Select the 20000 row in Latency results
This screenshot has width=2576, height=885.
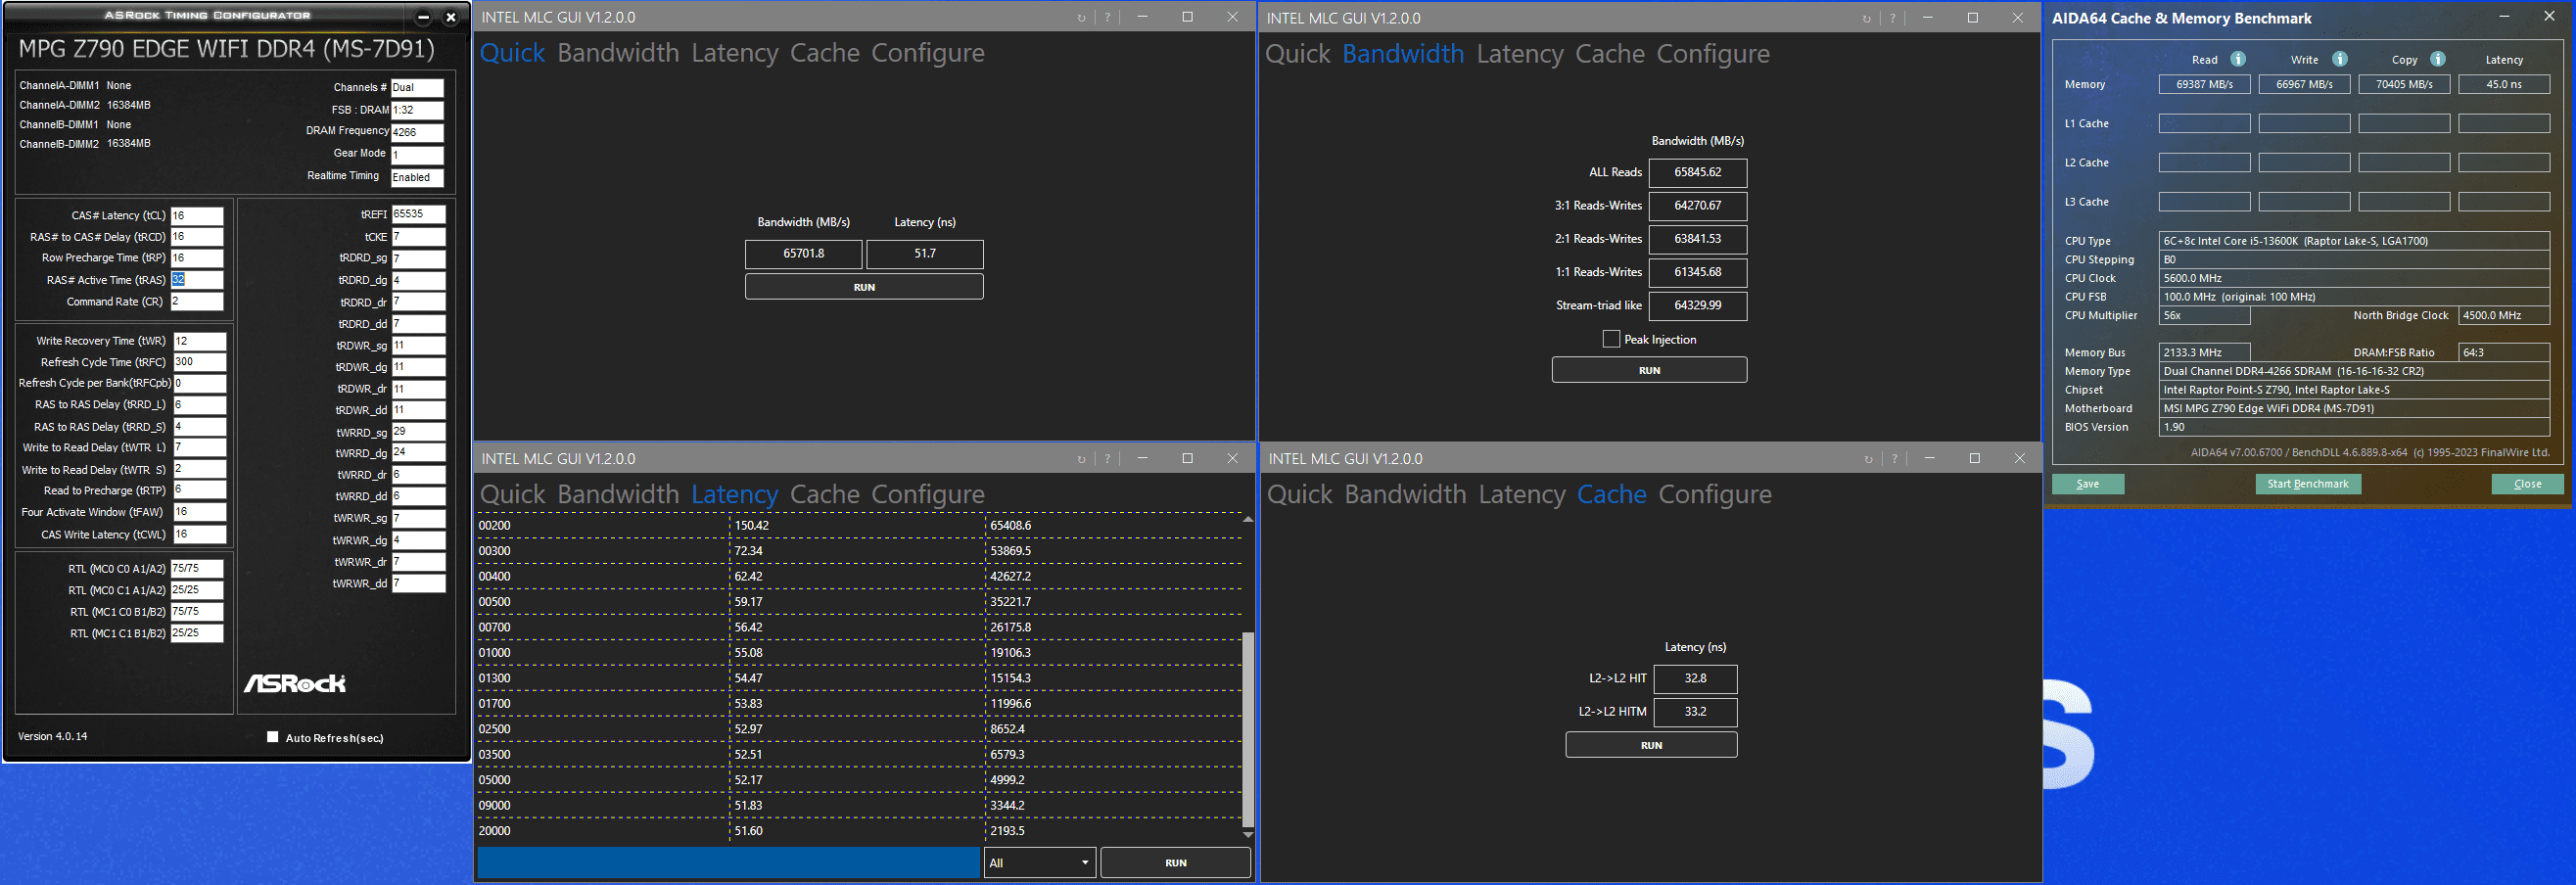(x=860, y=831)
